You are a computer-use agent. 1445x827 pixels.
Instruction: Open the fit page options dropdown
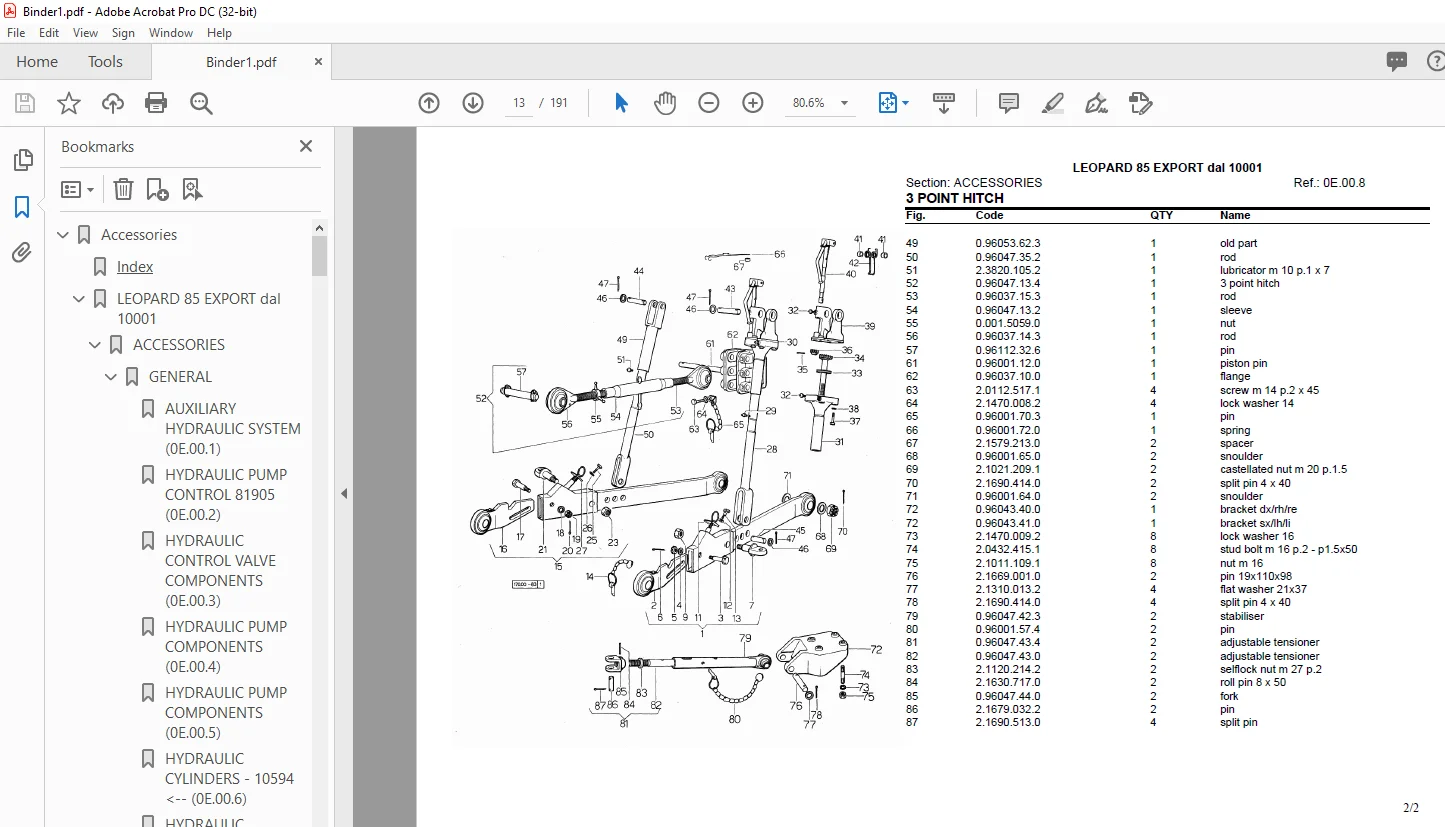click(x=893, y=103)
